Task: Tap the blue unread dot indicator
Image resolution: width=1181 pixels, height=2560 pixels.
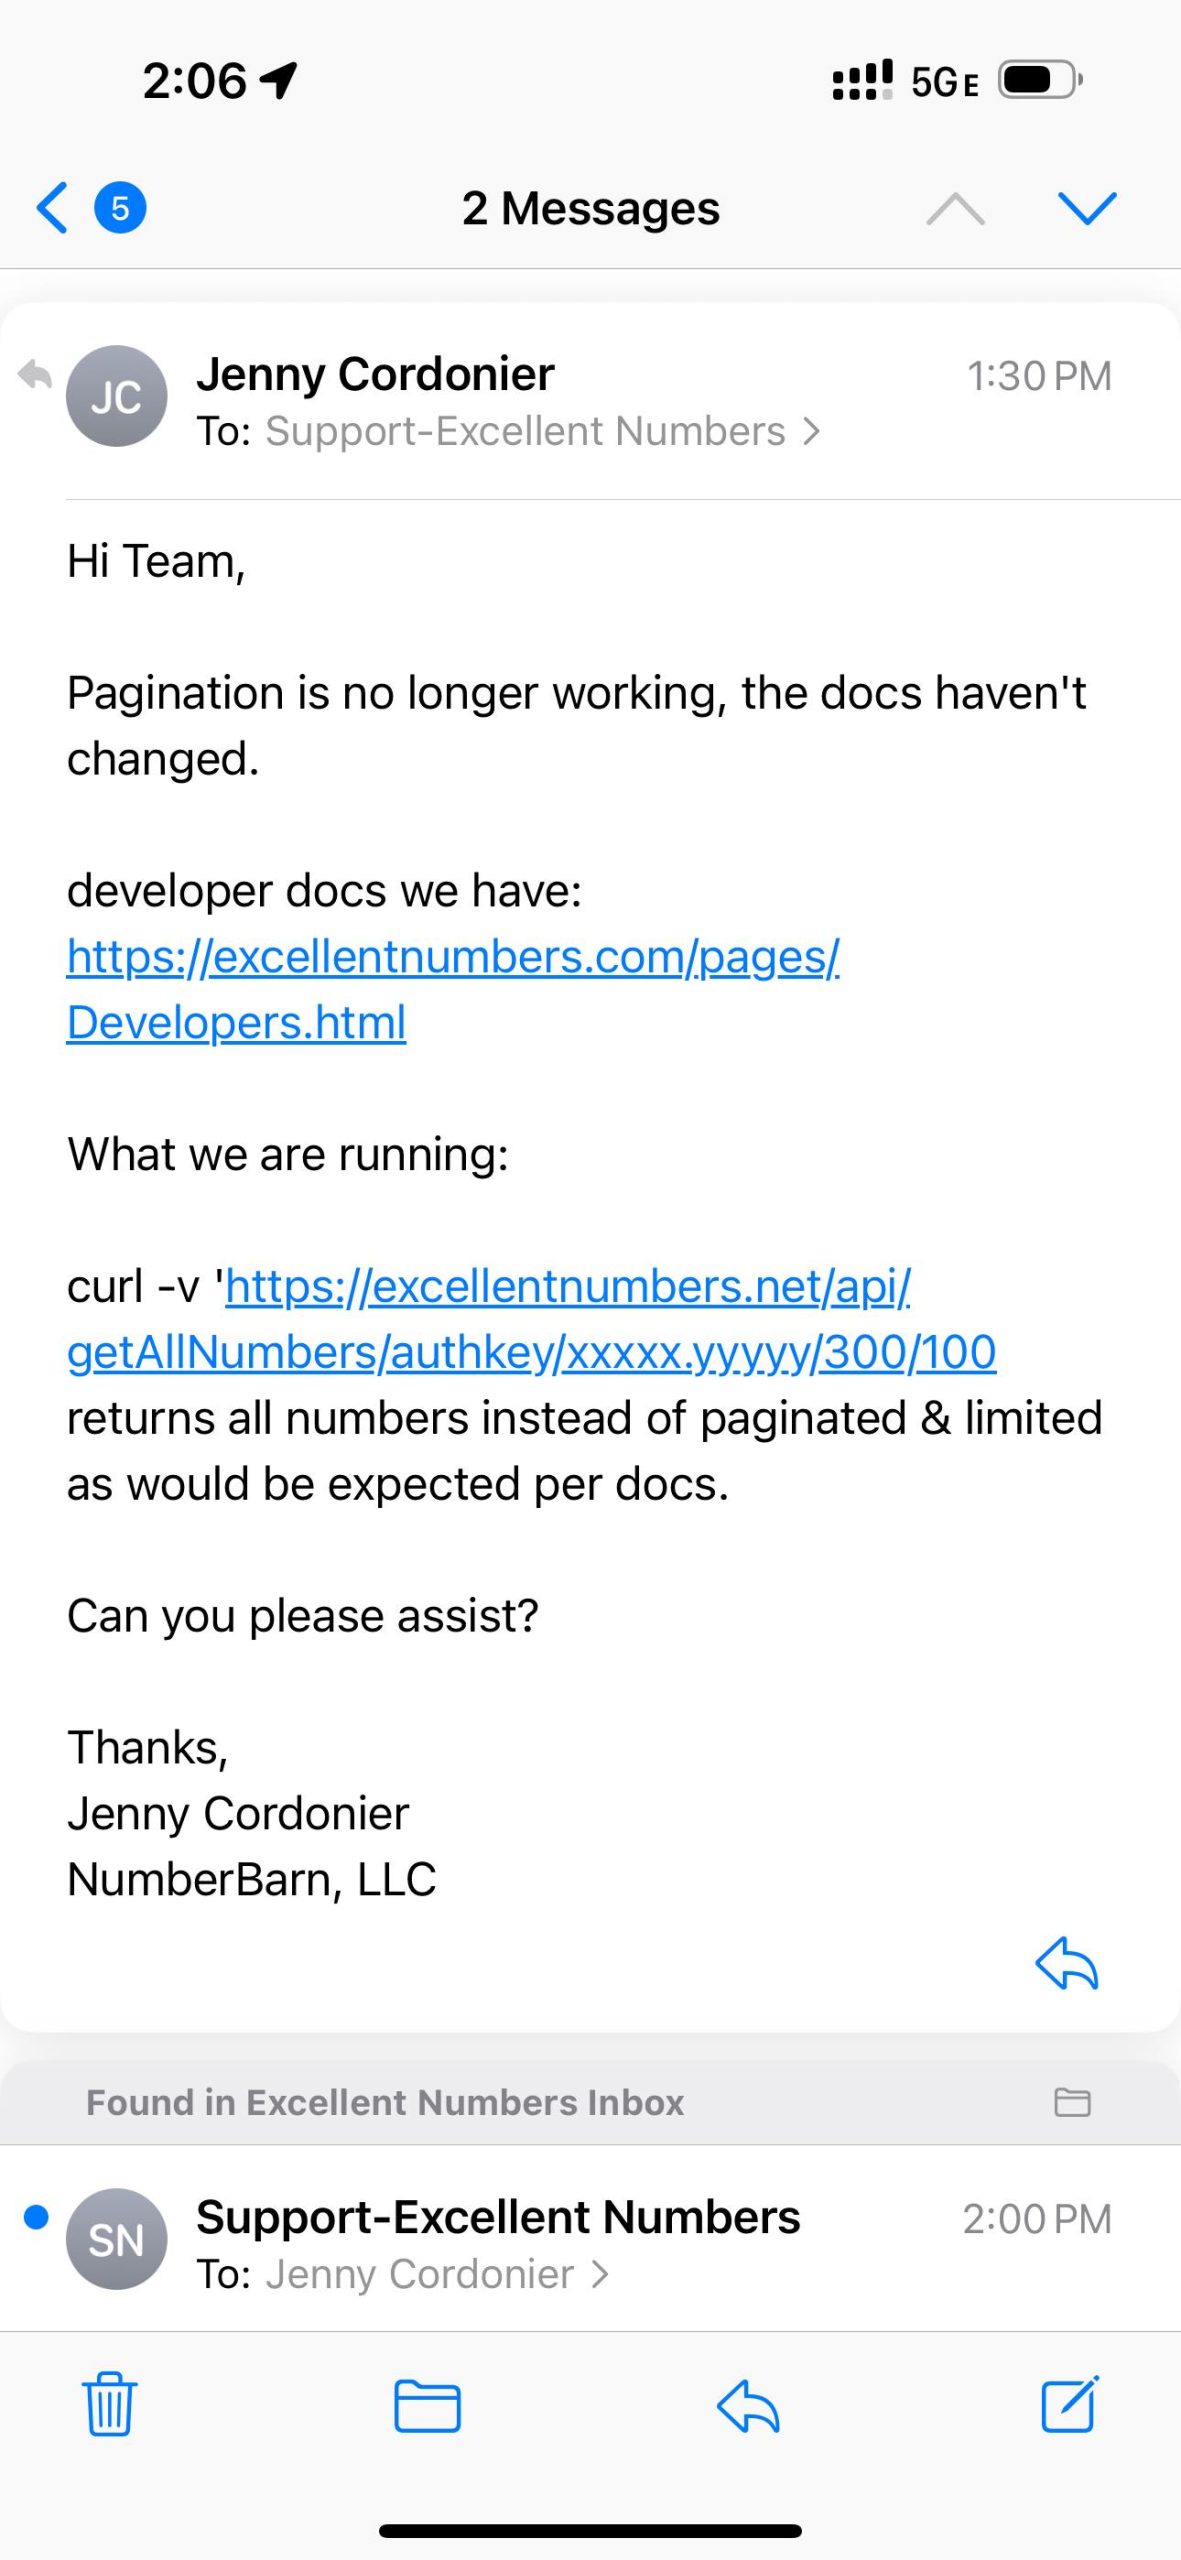Action: (x=36, y=2218)
